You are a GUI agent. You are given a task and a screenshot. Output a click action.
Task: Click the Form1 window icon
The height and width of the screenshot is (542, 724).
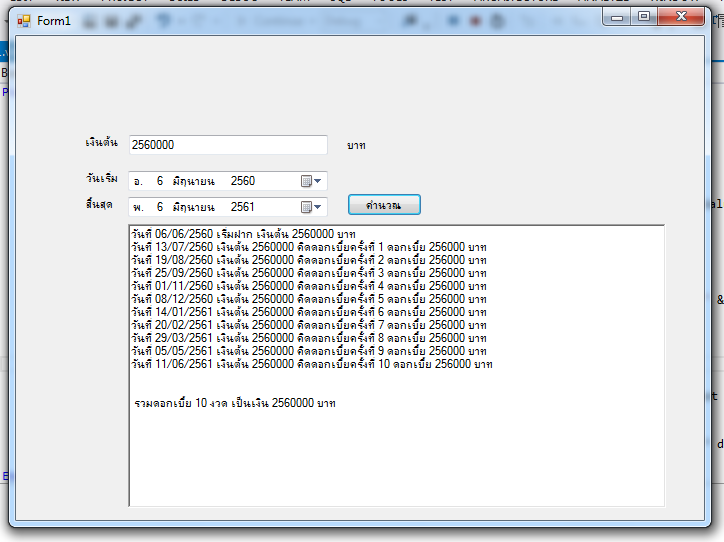coord(24,21)
